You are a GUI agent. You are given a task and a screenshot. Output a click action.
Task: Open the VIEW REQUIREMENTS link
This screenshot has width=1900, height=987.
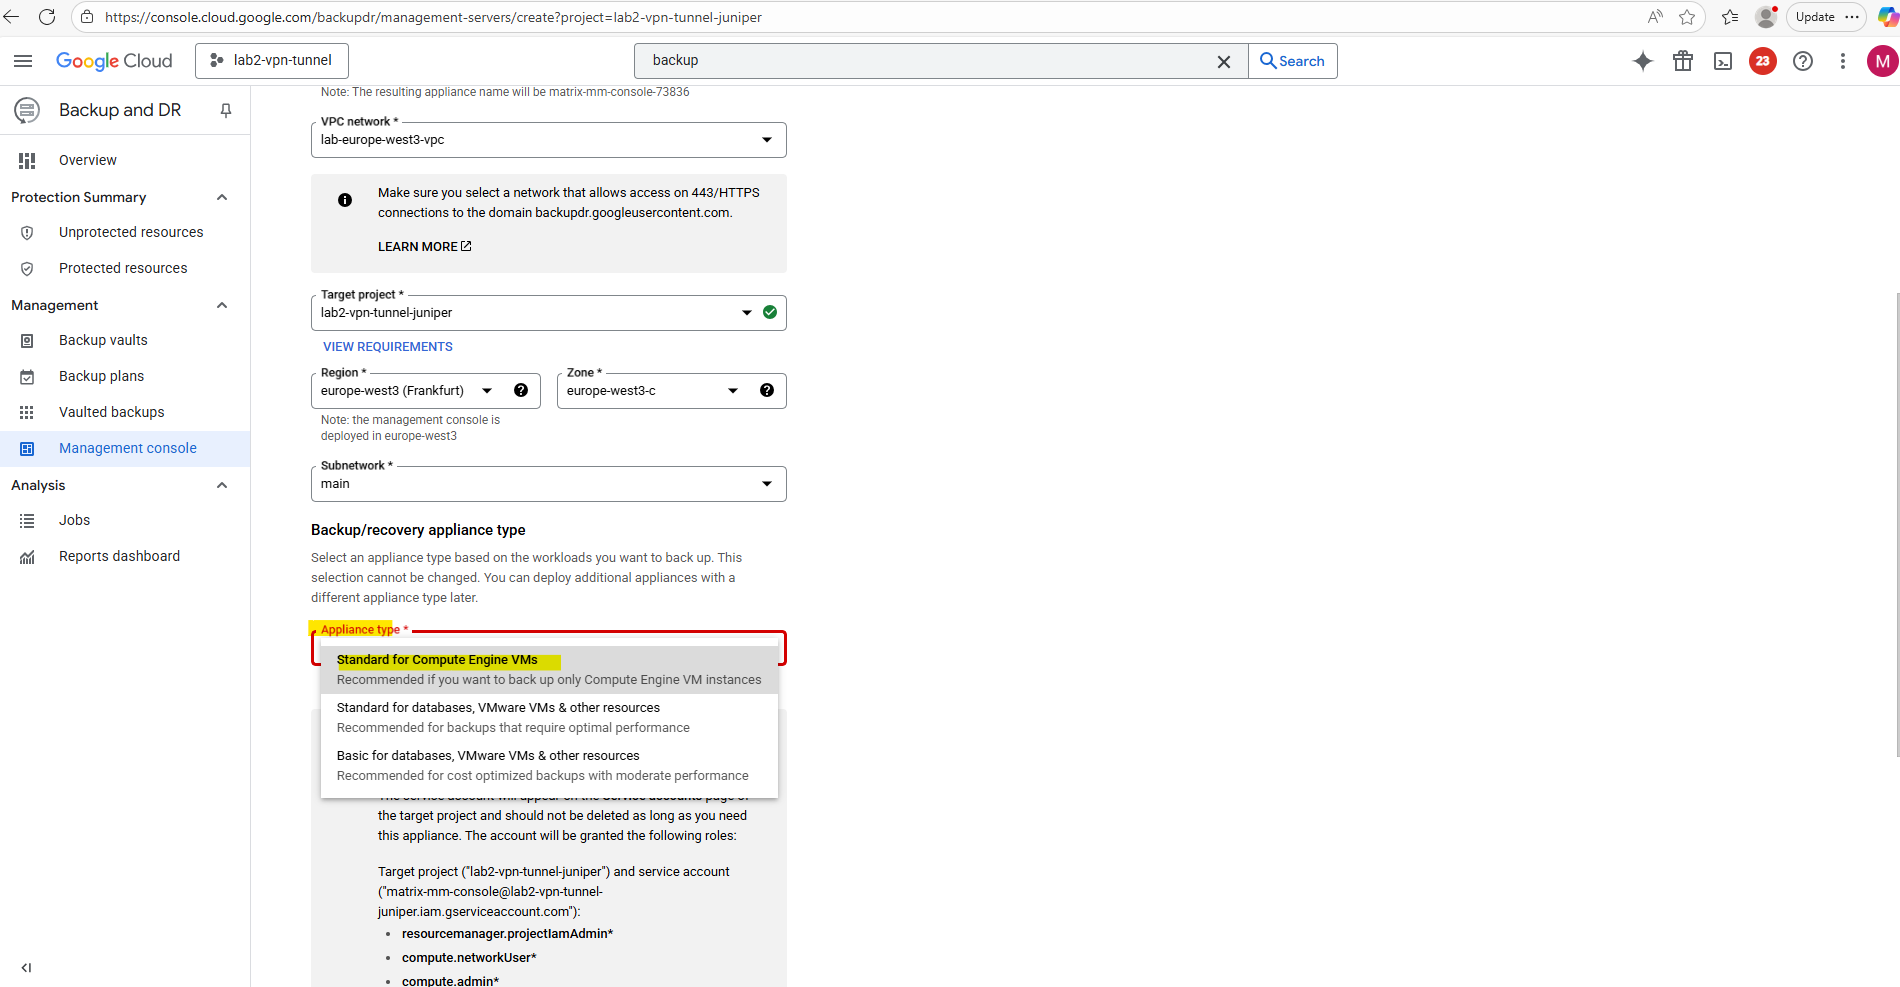[x=388, y=347]
